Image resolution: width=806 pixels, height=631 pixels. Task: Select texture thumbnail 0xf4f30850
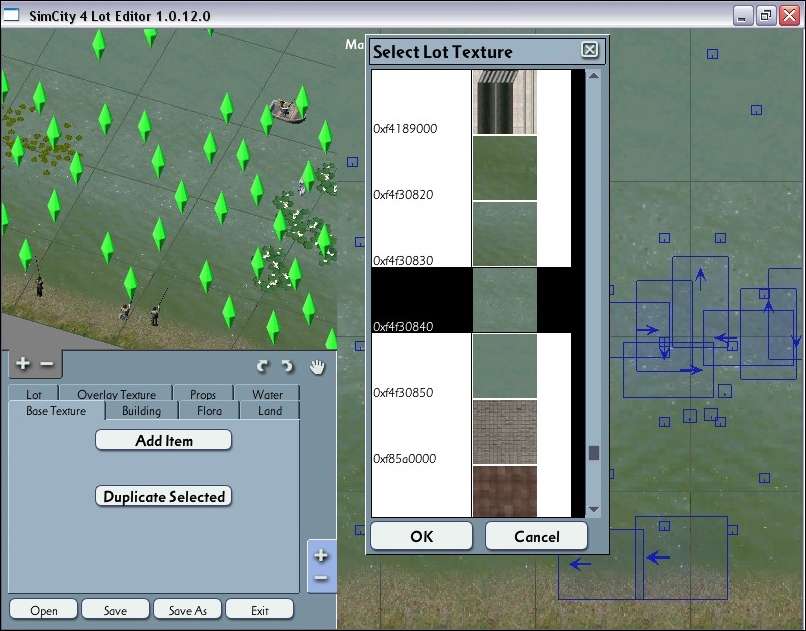[x=505, y=366]
